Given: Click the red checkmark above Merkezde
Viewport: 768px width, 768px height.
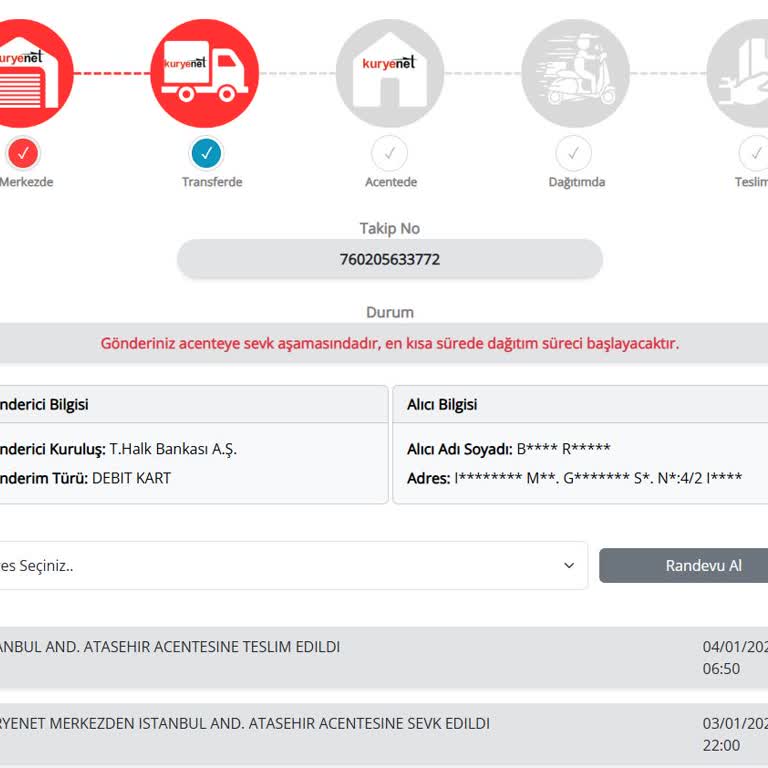Looking at the screenshot, I should (x=23, y=153).
